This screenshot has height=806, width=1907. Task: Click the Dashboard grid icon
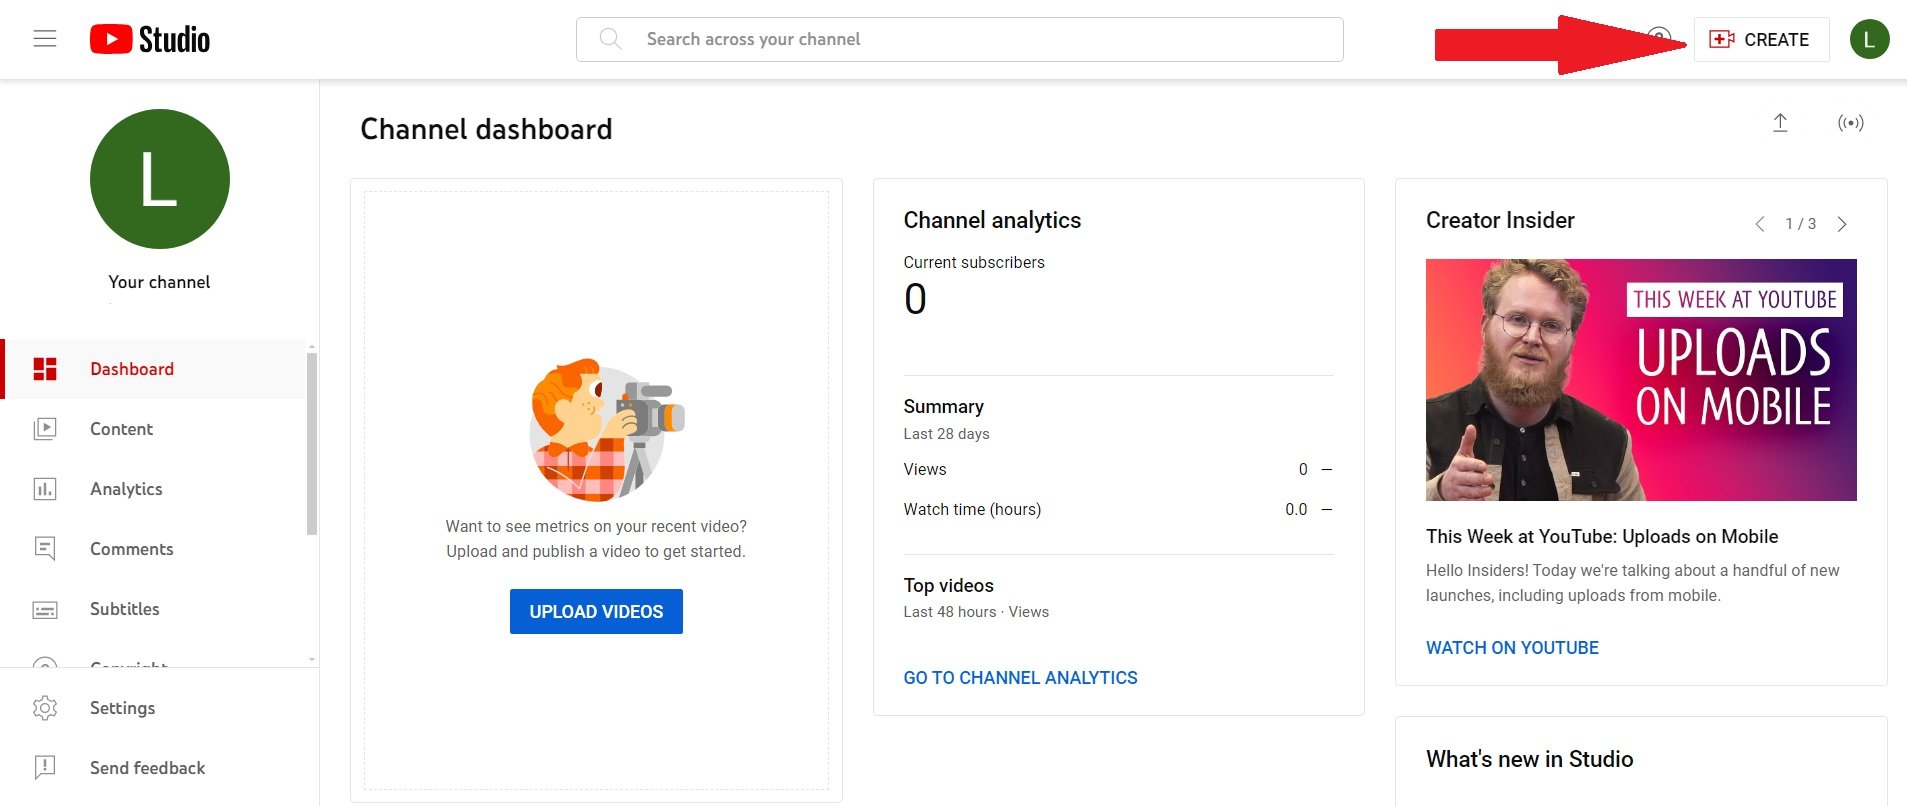(45, 369)
